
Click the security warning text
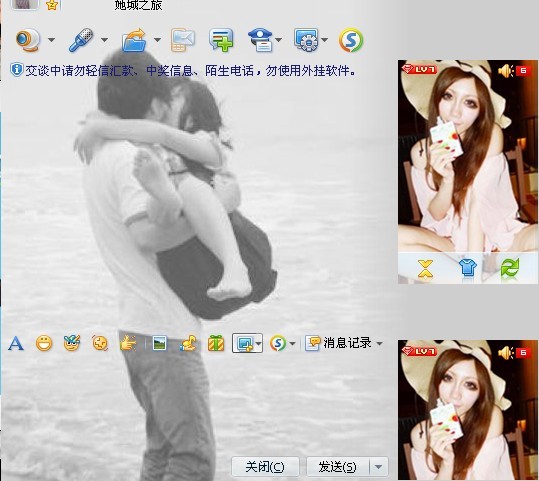[x=191, y=71]
